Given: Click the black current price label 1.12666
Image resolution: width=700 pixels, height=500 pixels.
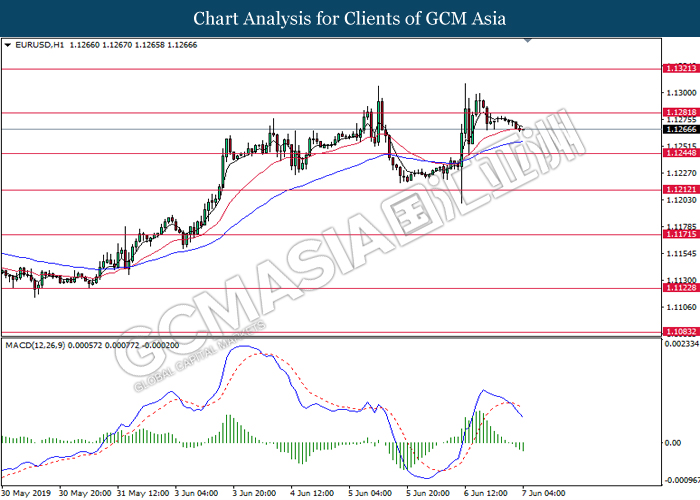Looking at the screenshot, I should [681, 129].
